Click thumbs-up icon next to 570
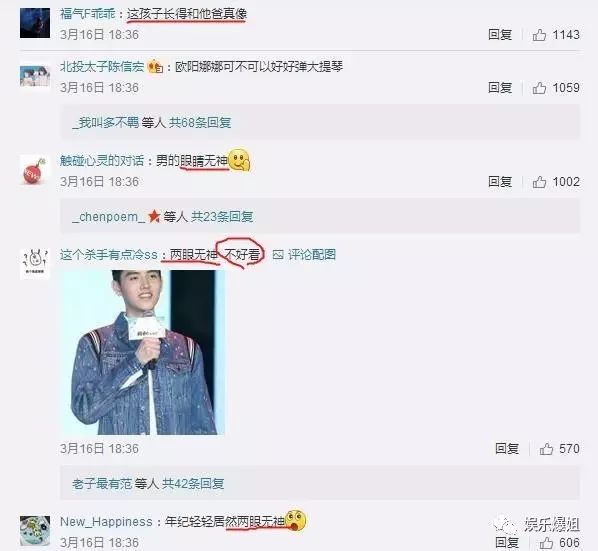This screenshot has height=551, width=598. 546,449
